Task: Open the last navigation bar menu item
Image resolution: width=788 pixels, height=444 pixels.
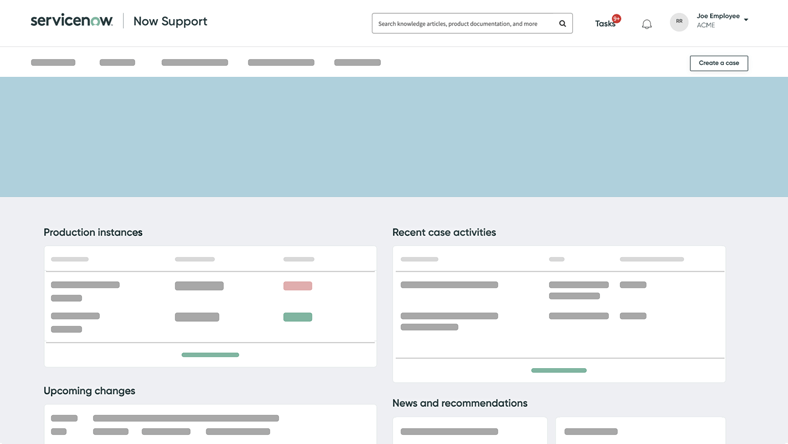Action: pos(357,62)
